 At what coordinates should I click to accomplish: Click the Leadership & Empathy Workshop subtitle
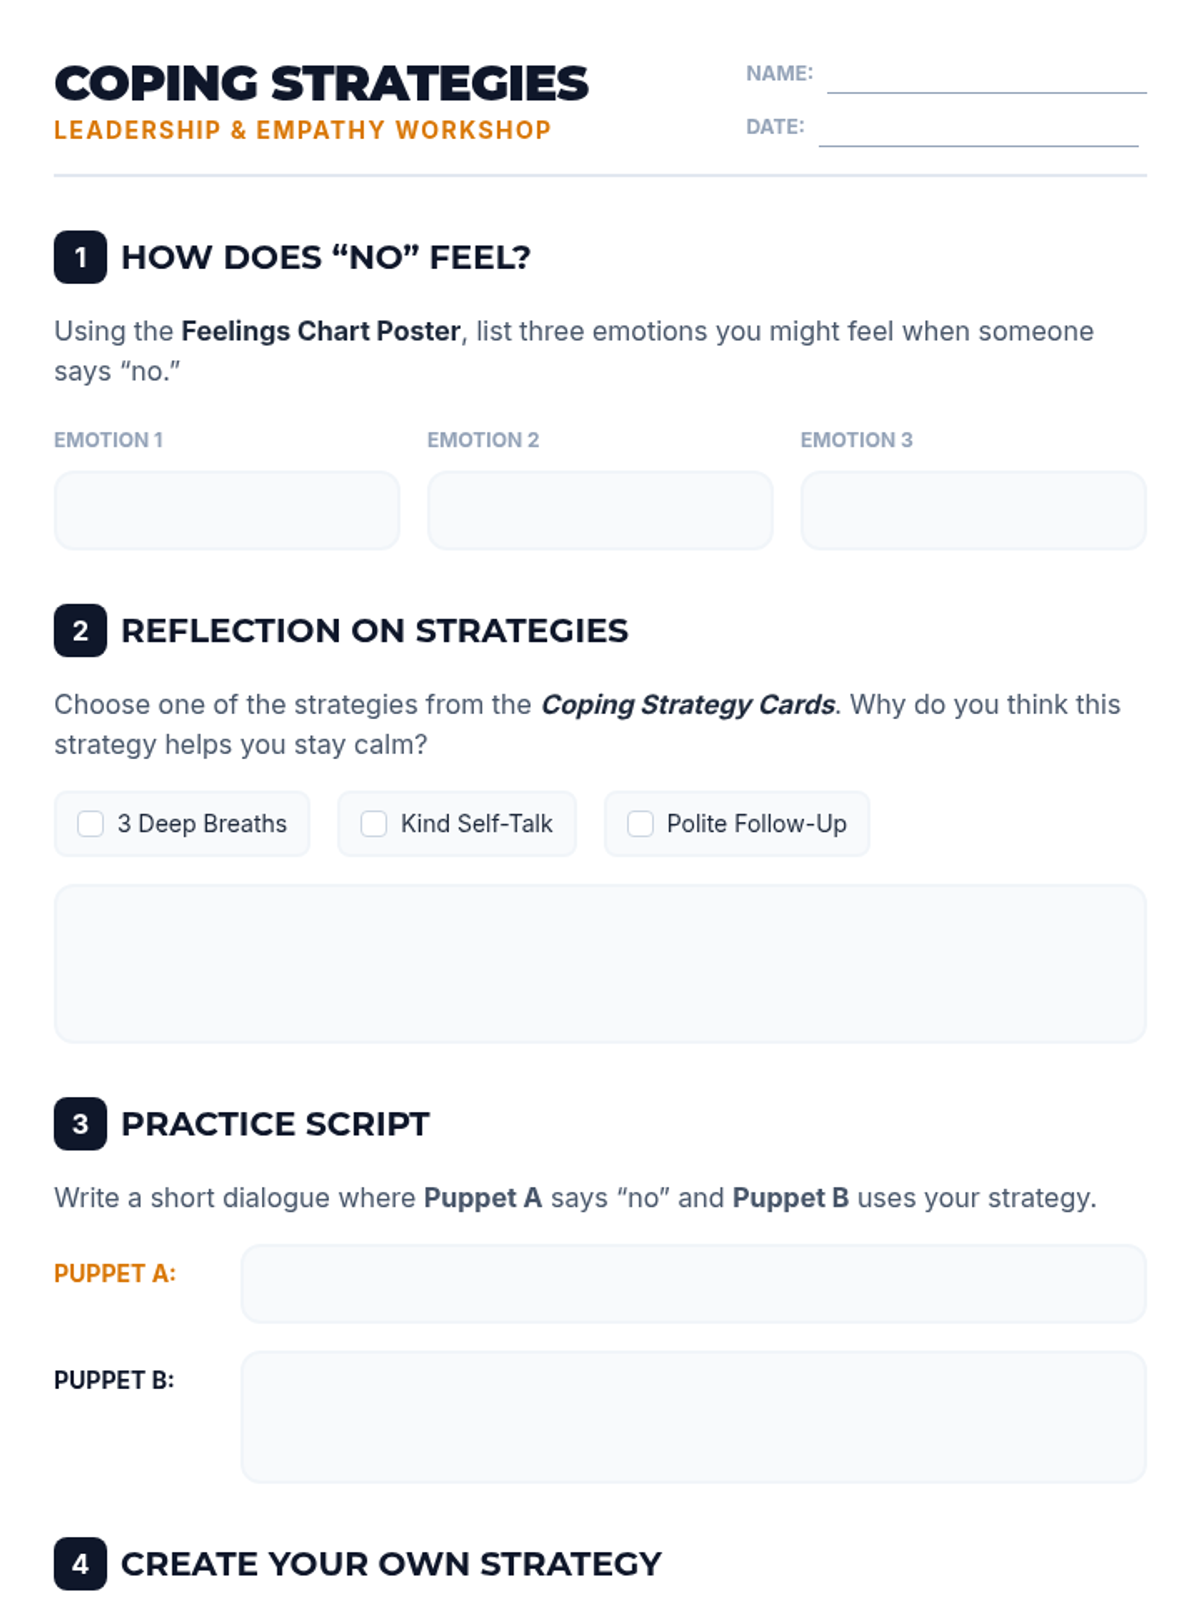(302, 130)
